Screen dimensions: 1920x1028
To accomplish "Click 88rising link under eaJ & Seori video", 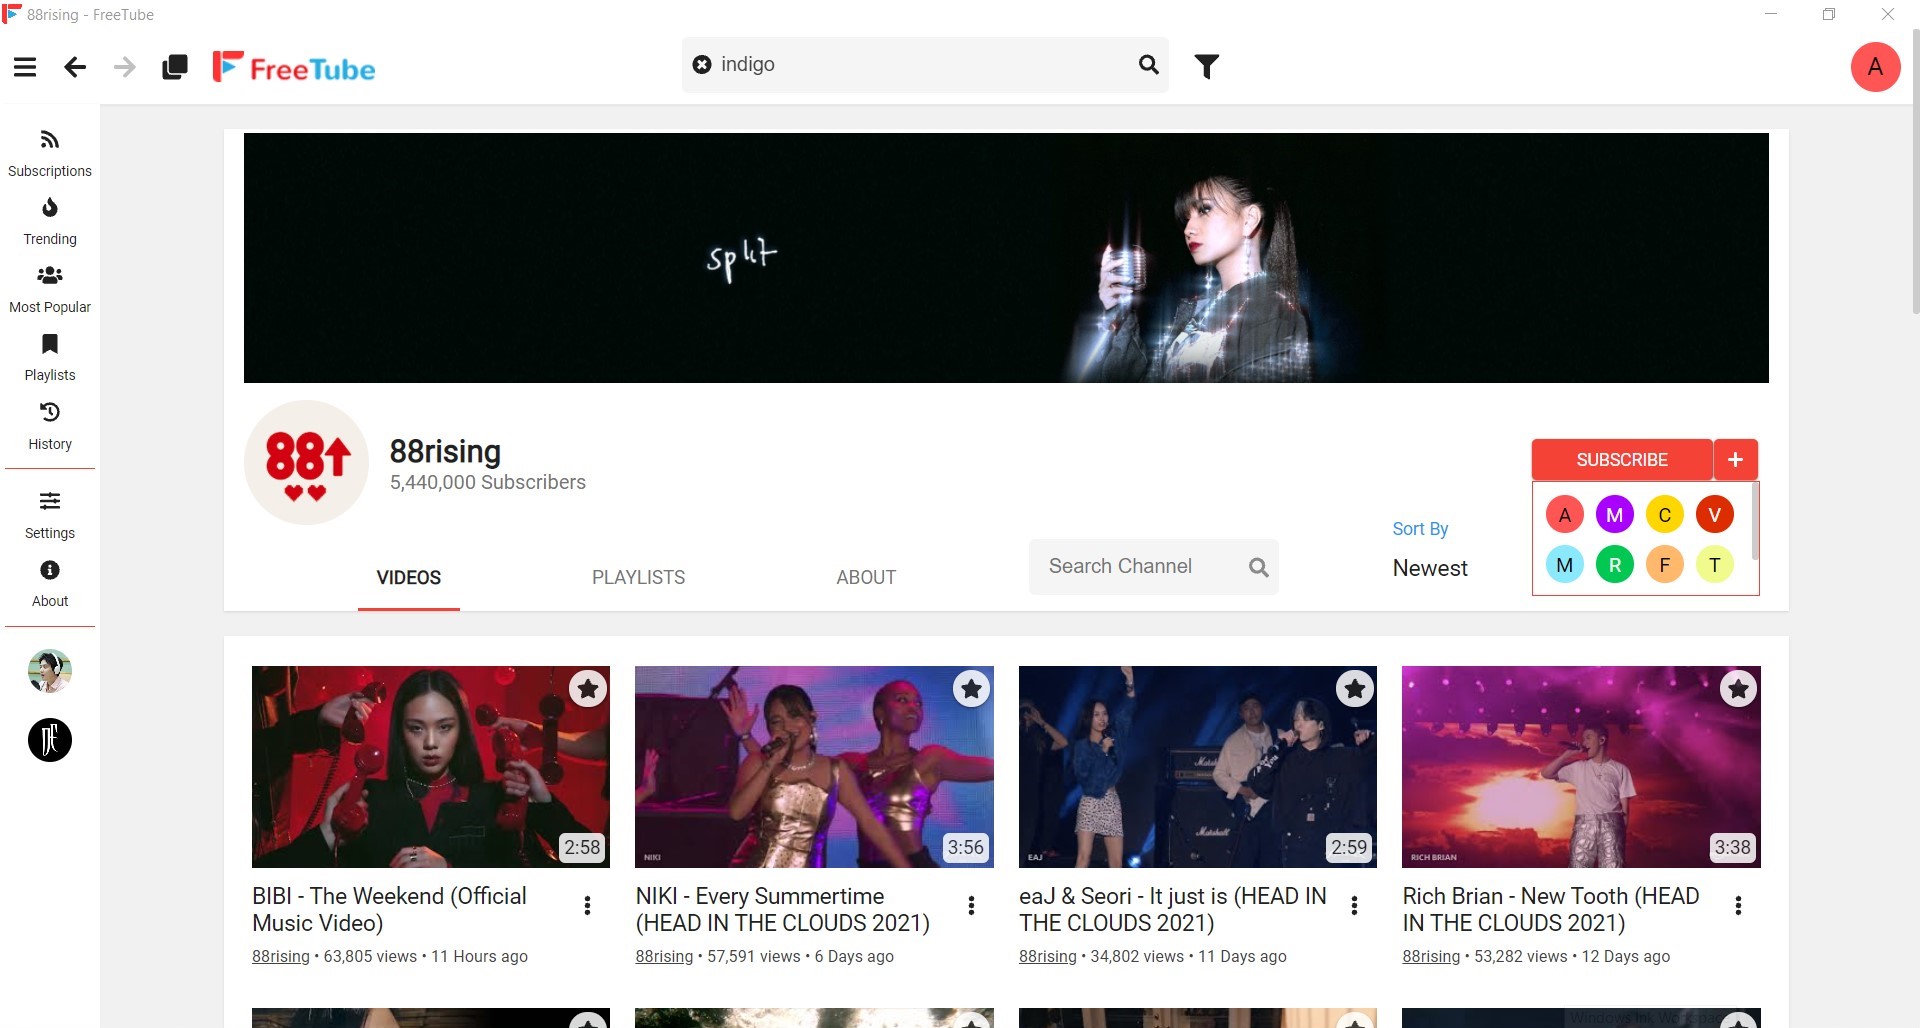I will [x=1048, y=956].
